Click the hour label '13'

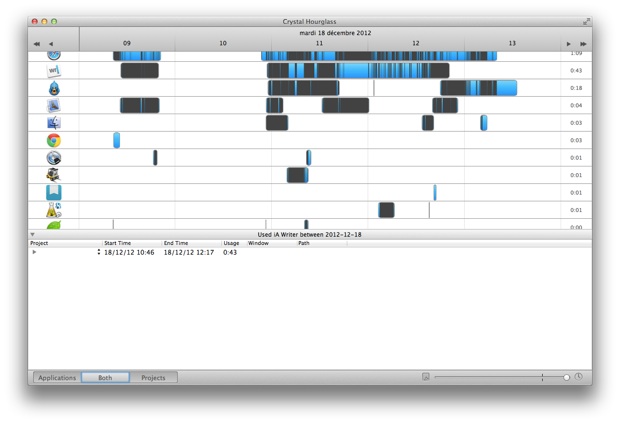512,43
